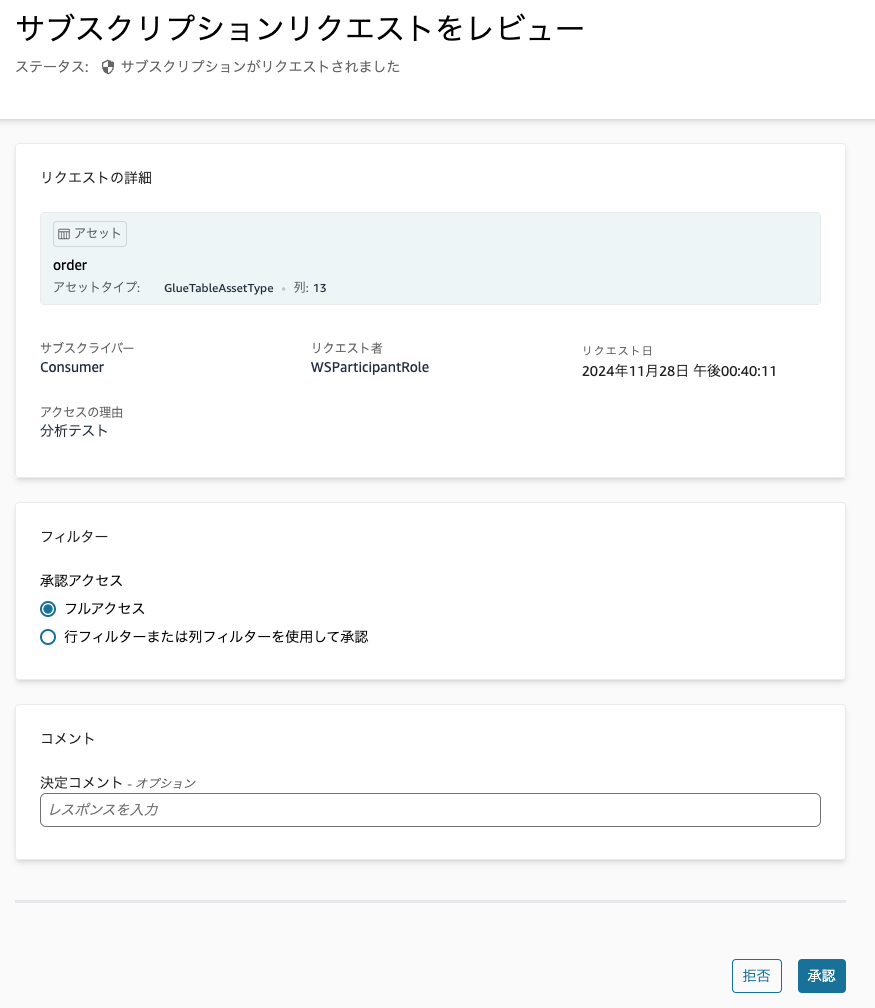Select the フルアクセス radio option
This screenshot has width=875, height=1008.
coord(47,608)
